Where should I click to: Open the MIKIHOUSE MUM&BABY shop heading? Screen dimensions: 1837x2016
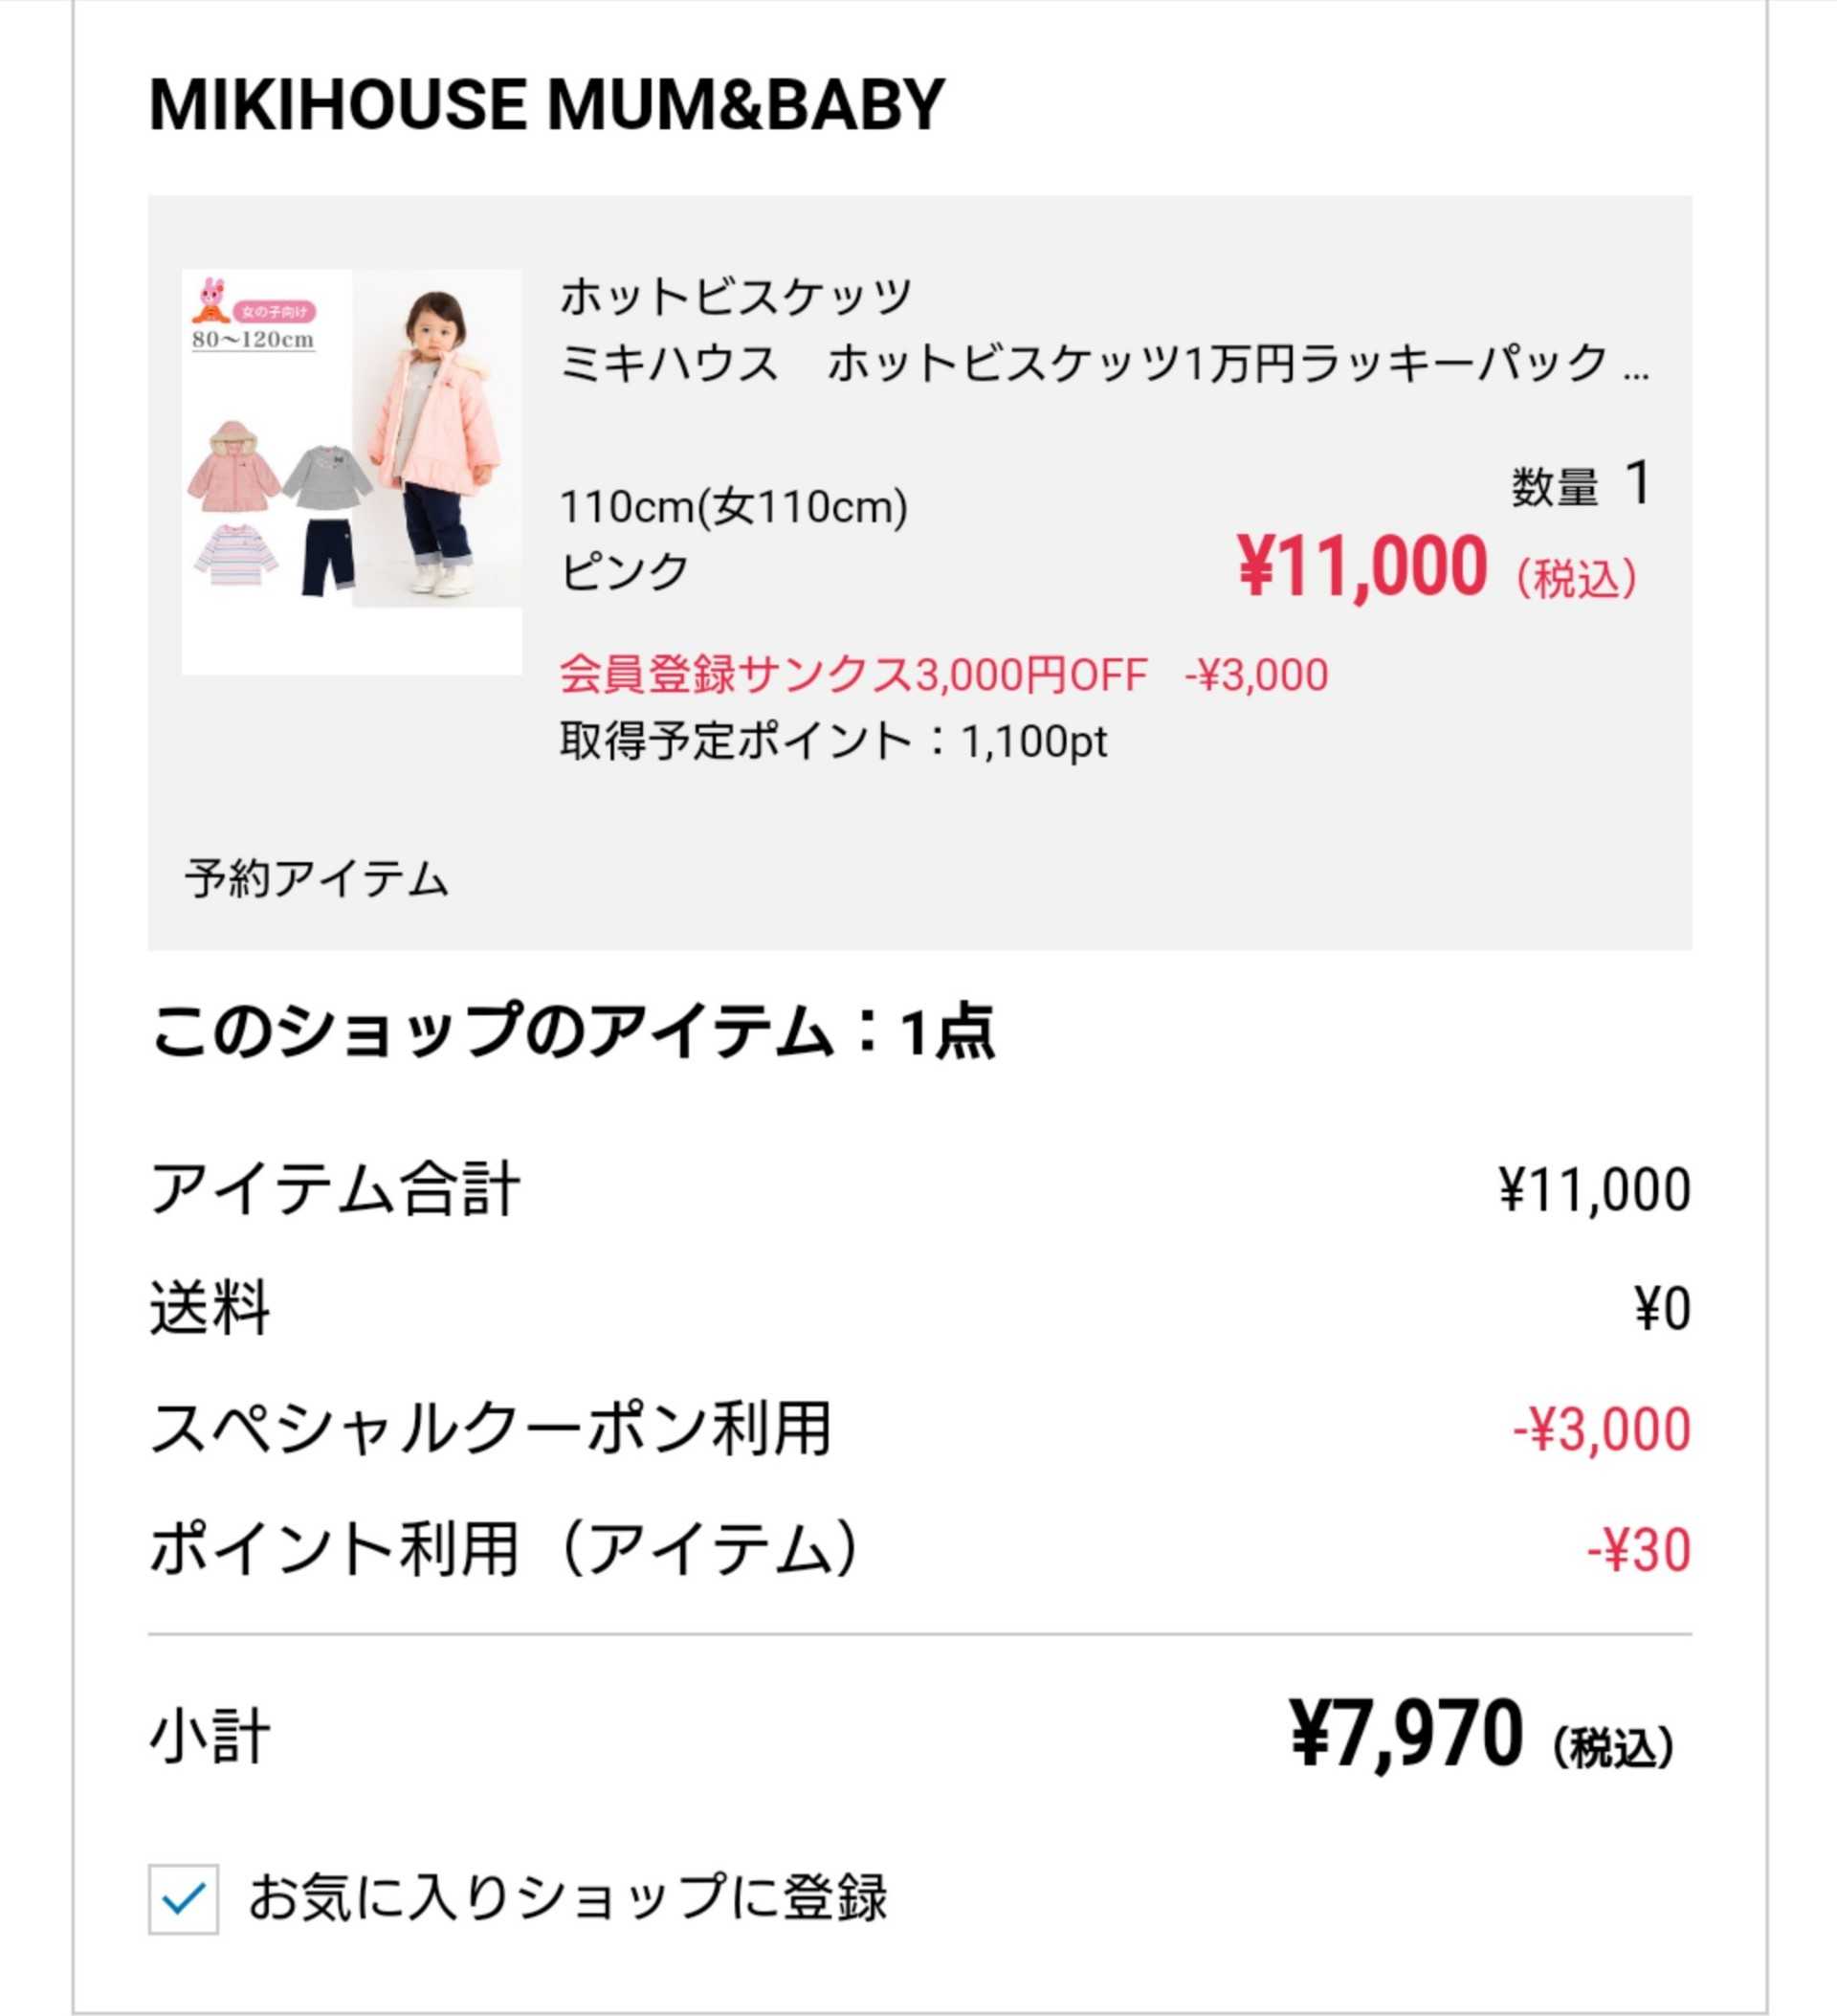pos(546,104)
